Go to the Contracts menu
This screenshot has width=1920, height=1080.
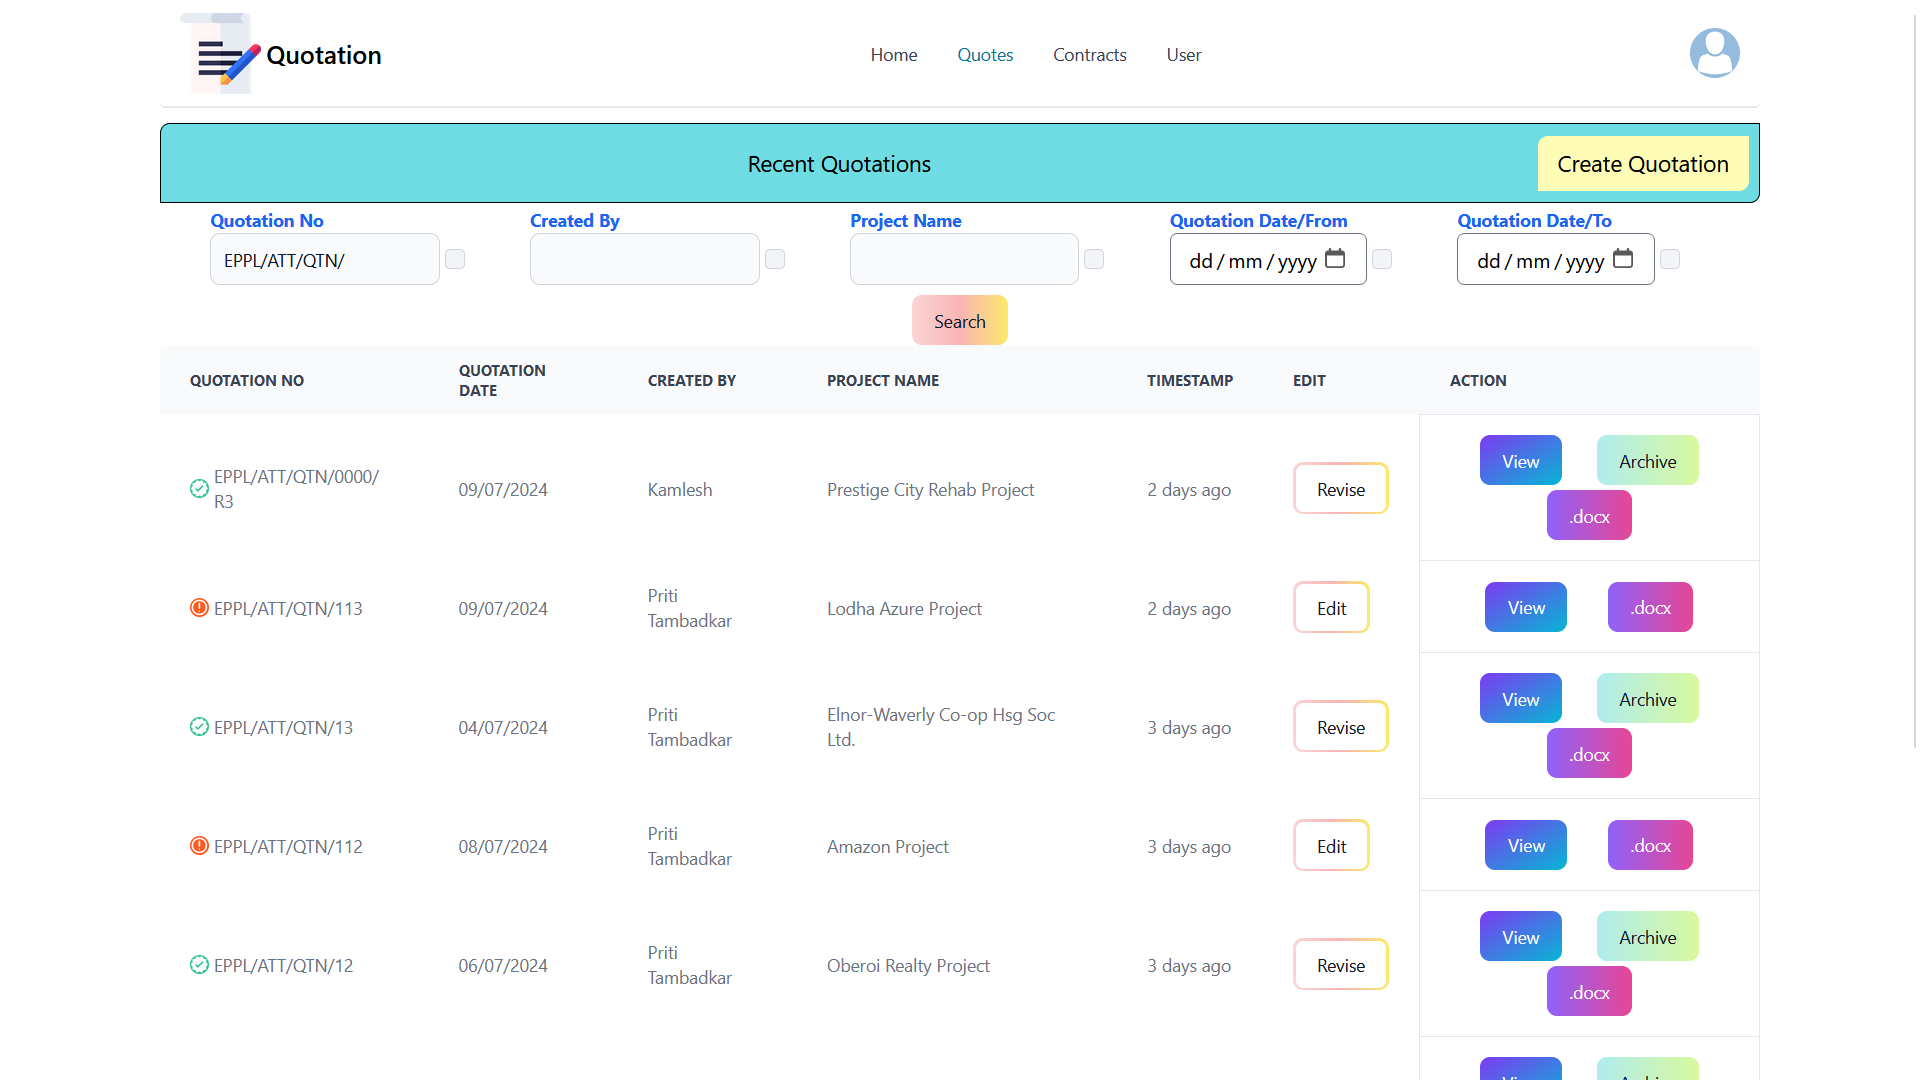pyautogui.click(x=1089, y=55)
